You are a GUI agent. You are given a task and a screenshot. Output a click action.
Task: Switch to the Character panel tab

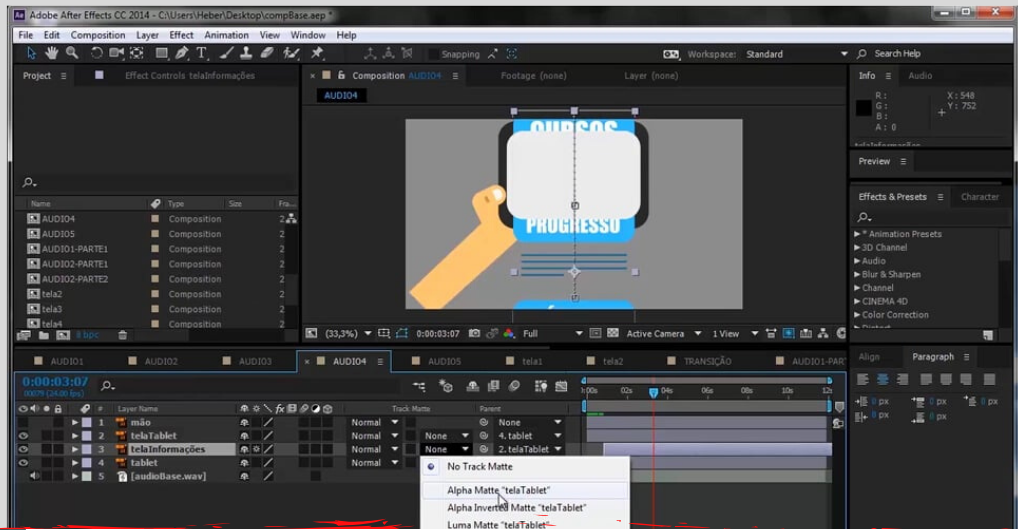980,197
